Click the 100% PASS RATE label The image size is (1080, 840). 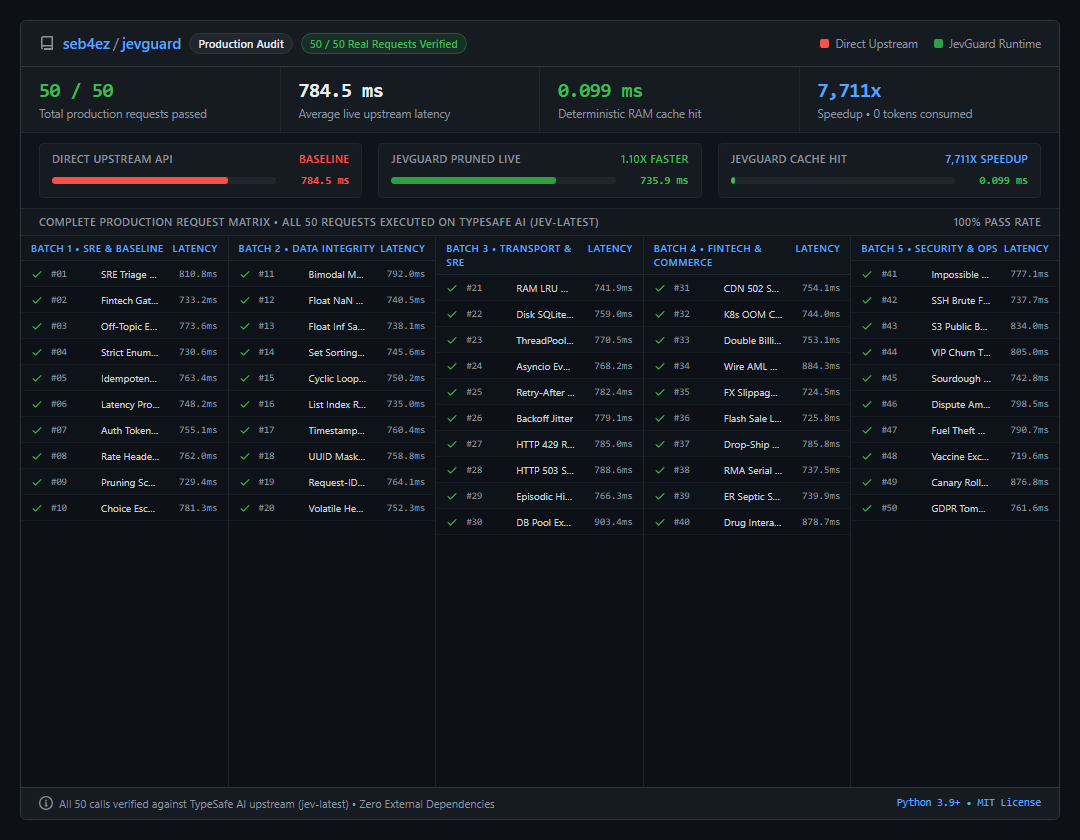click(x=997, y=222)
